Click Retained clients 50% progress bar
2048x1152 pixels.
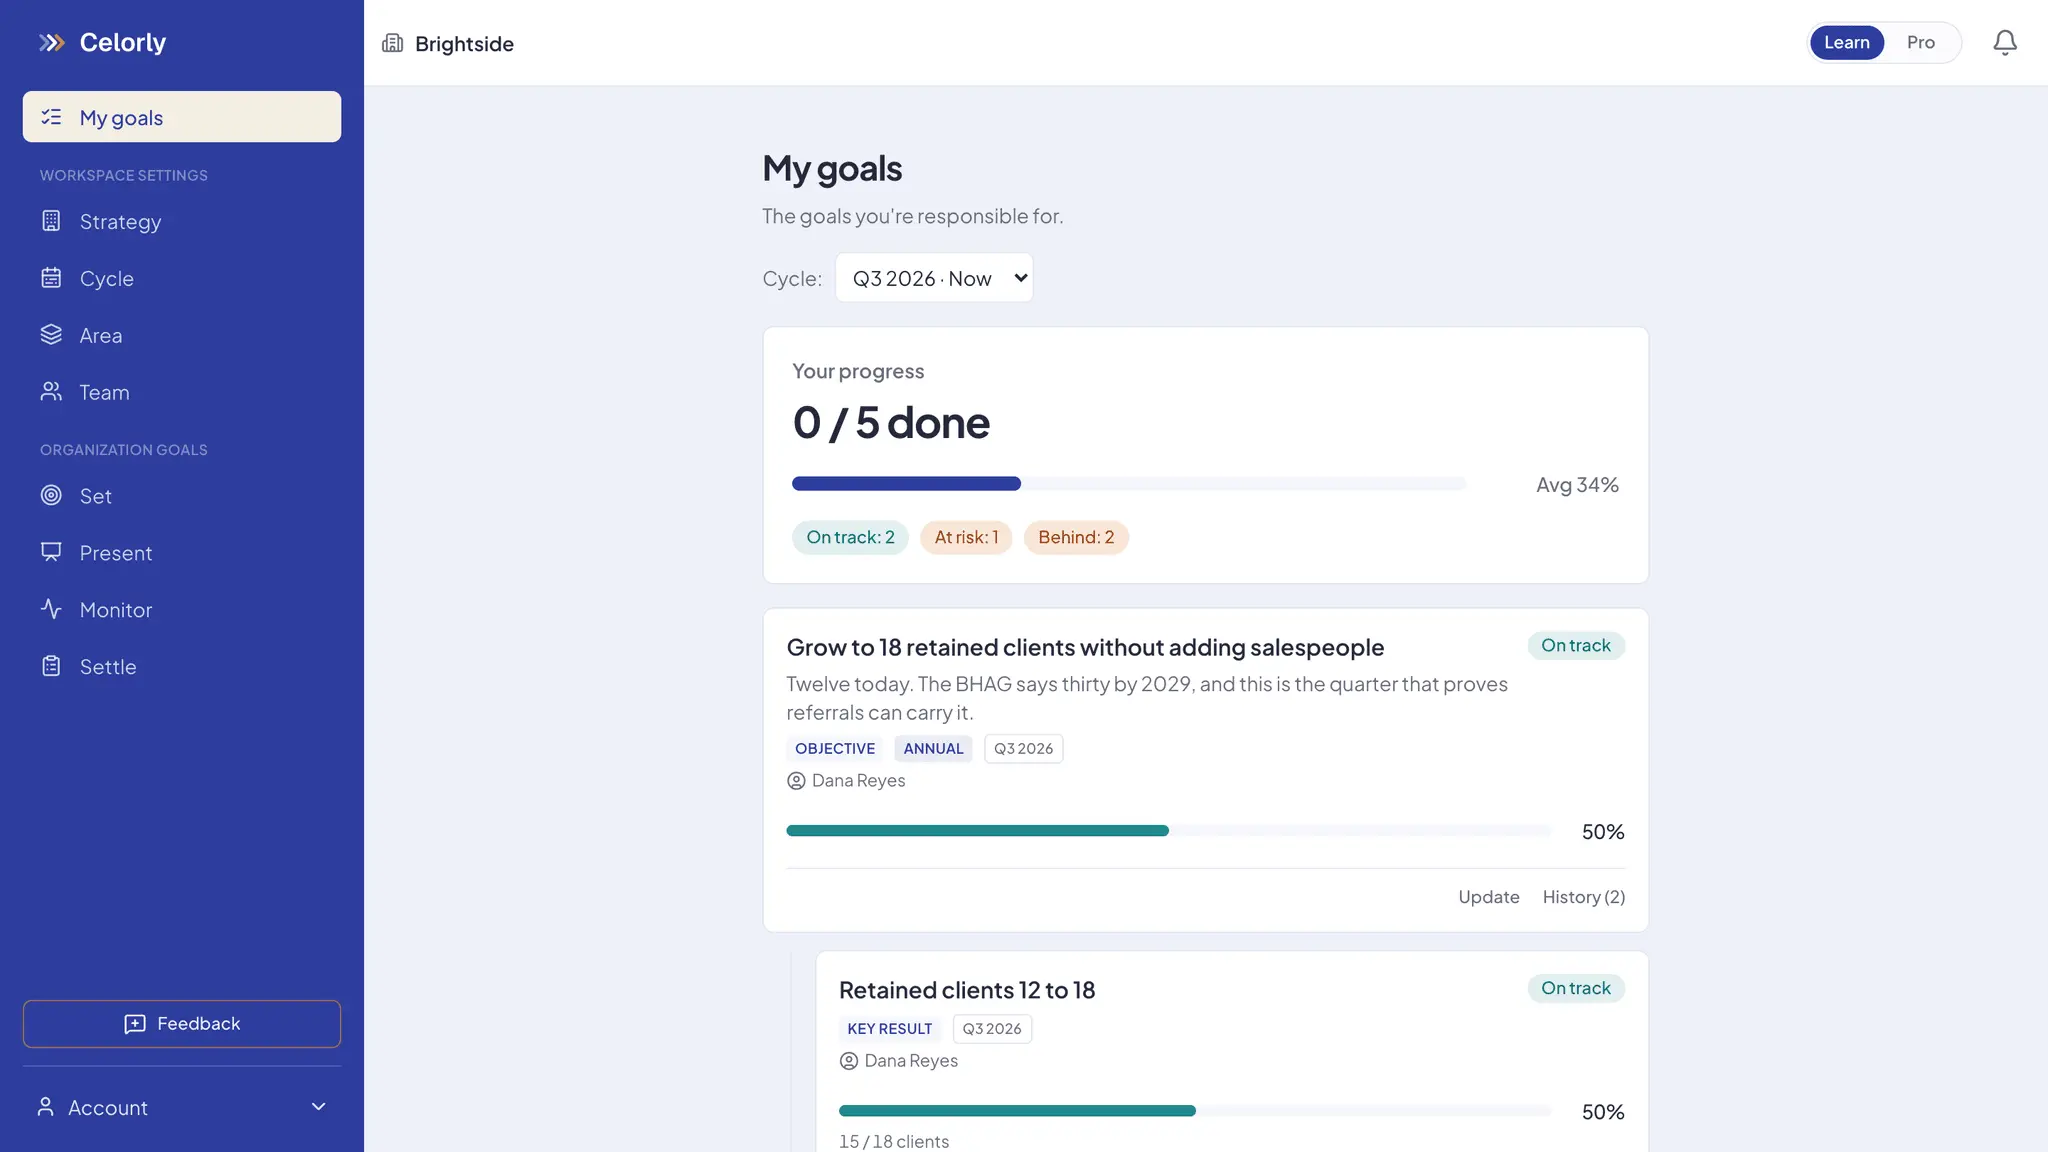click(1195, 1111)
